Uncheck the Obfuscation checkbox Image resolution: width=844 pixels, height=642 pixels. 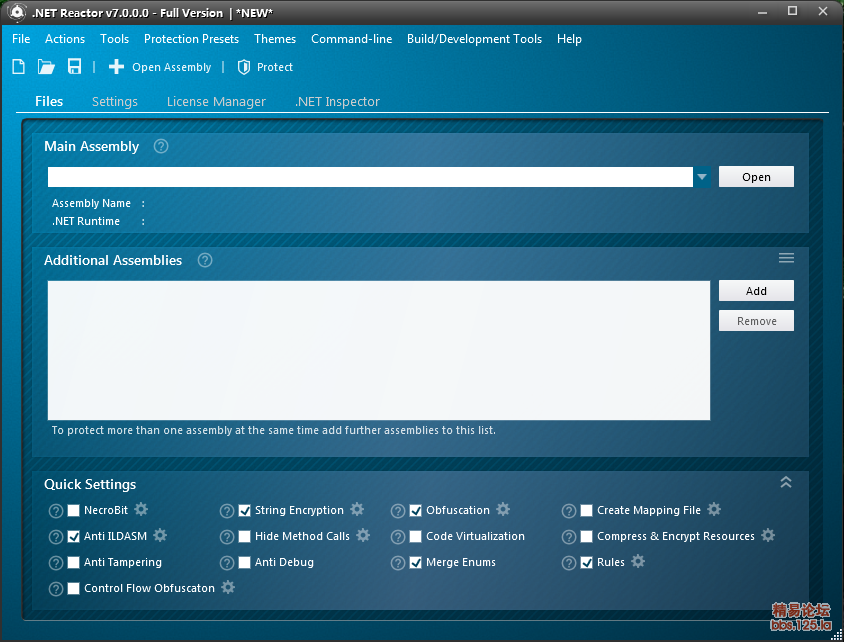tap(416, 510)
